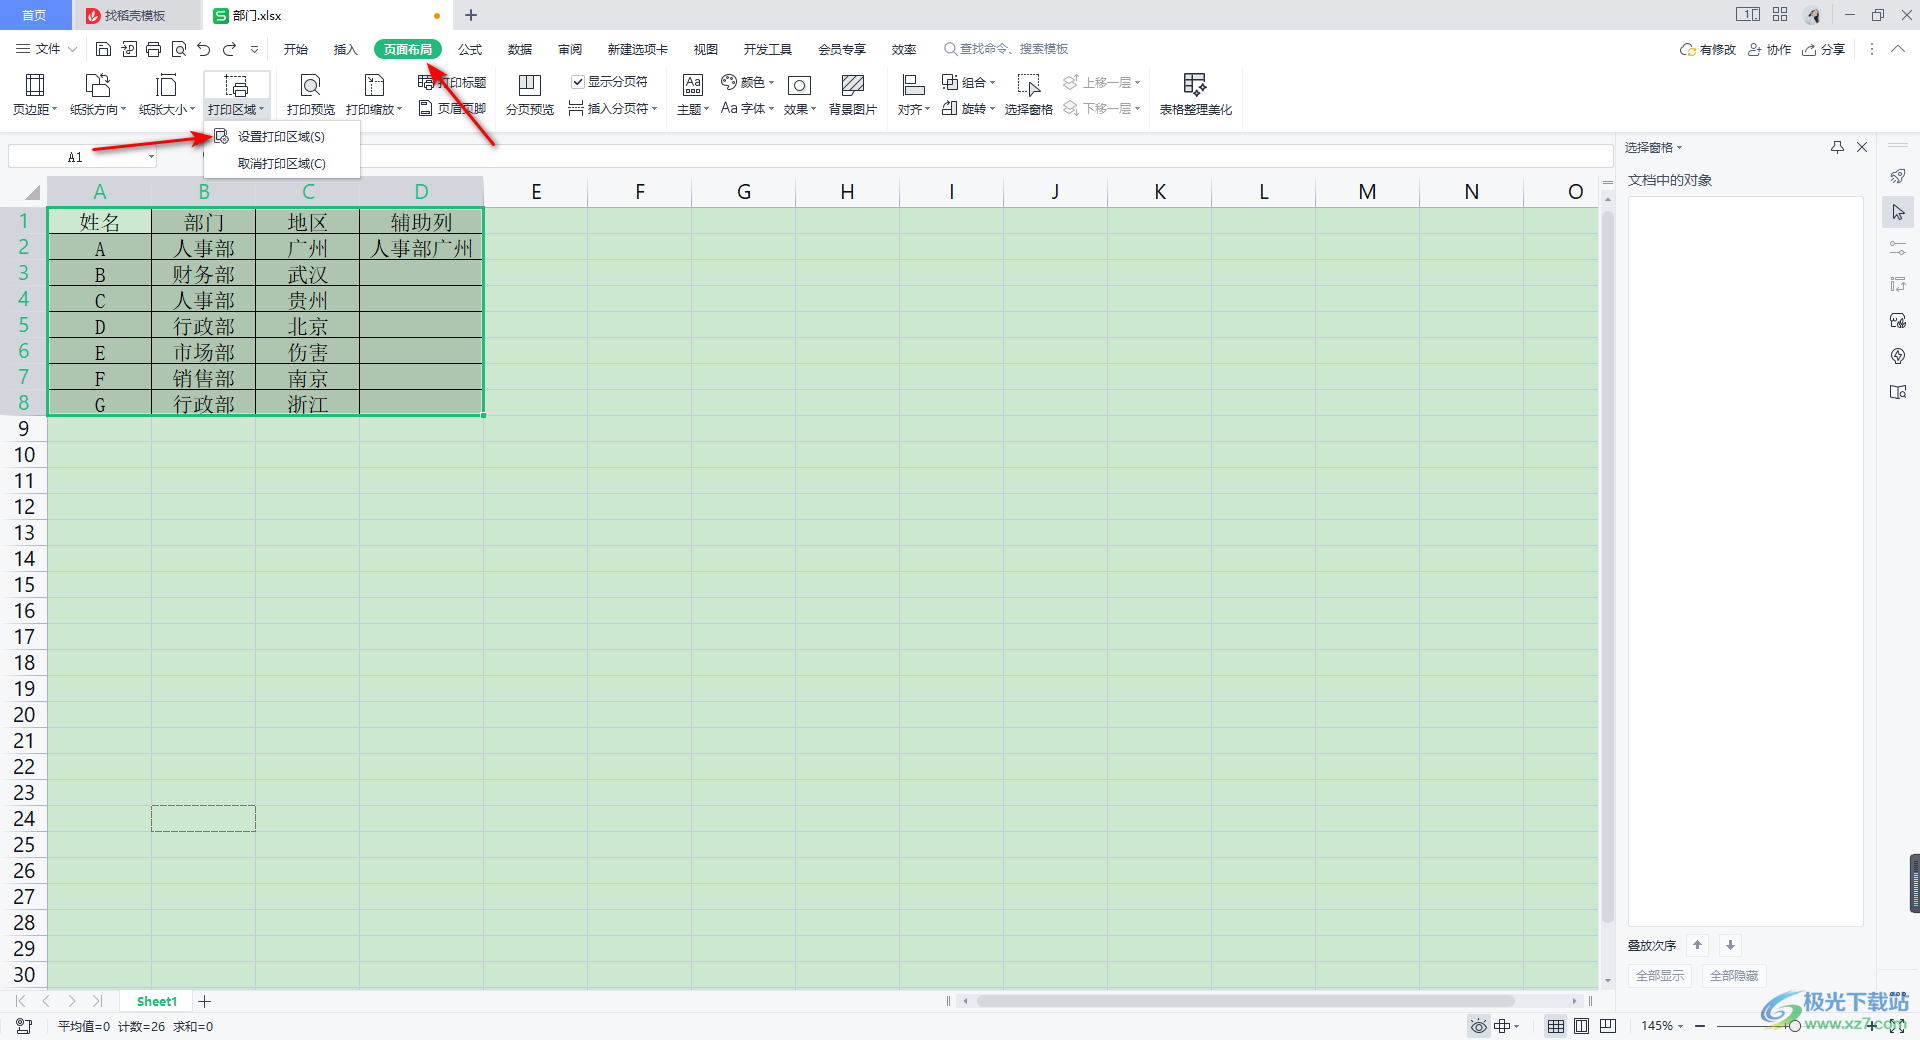This screenshot has height=1040, width=1920.
Task: Open the 纸张方向 orientation menu
Action: [x=98, y=95]
